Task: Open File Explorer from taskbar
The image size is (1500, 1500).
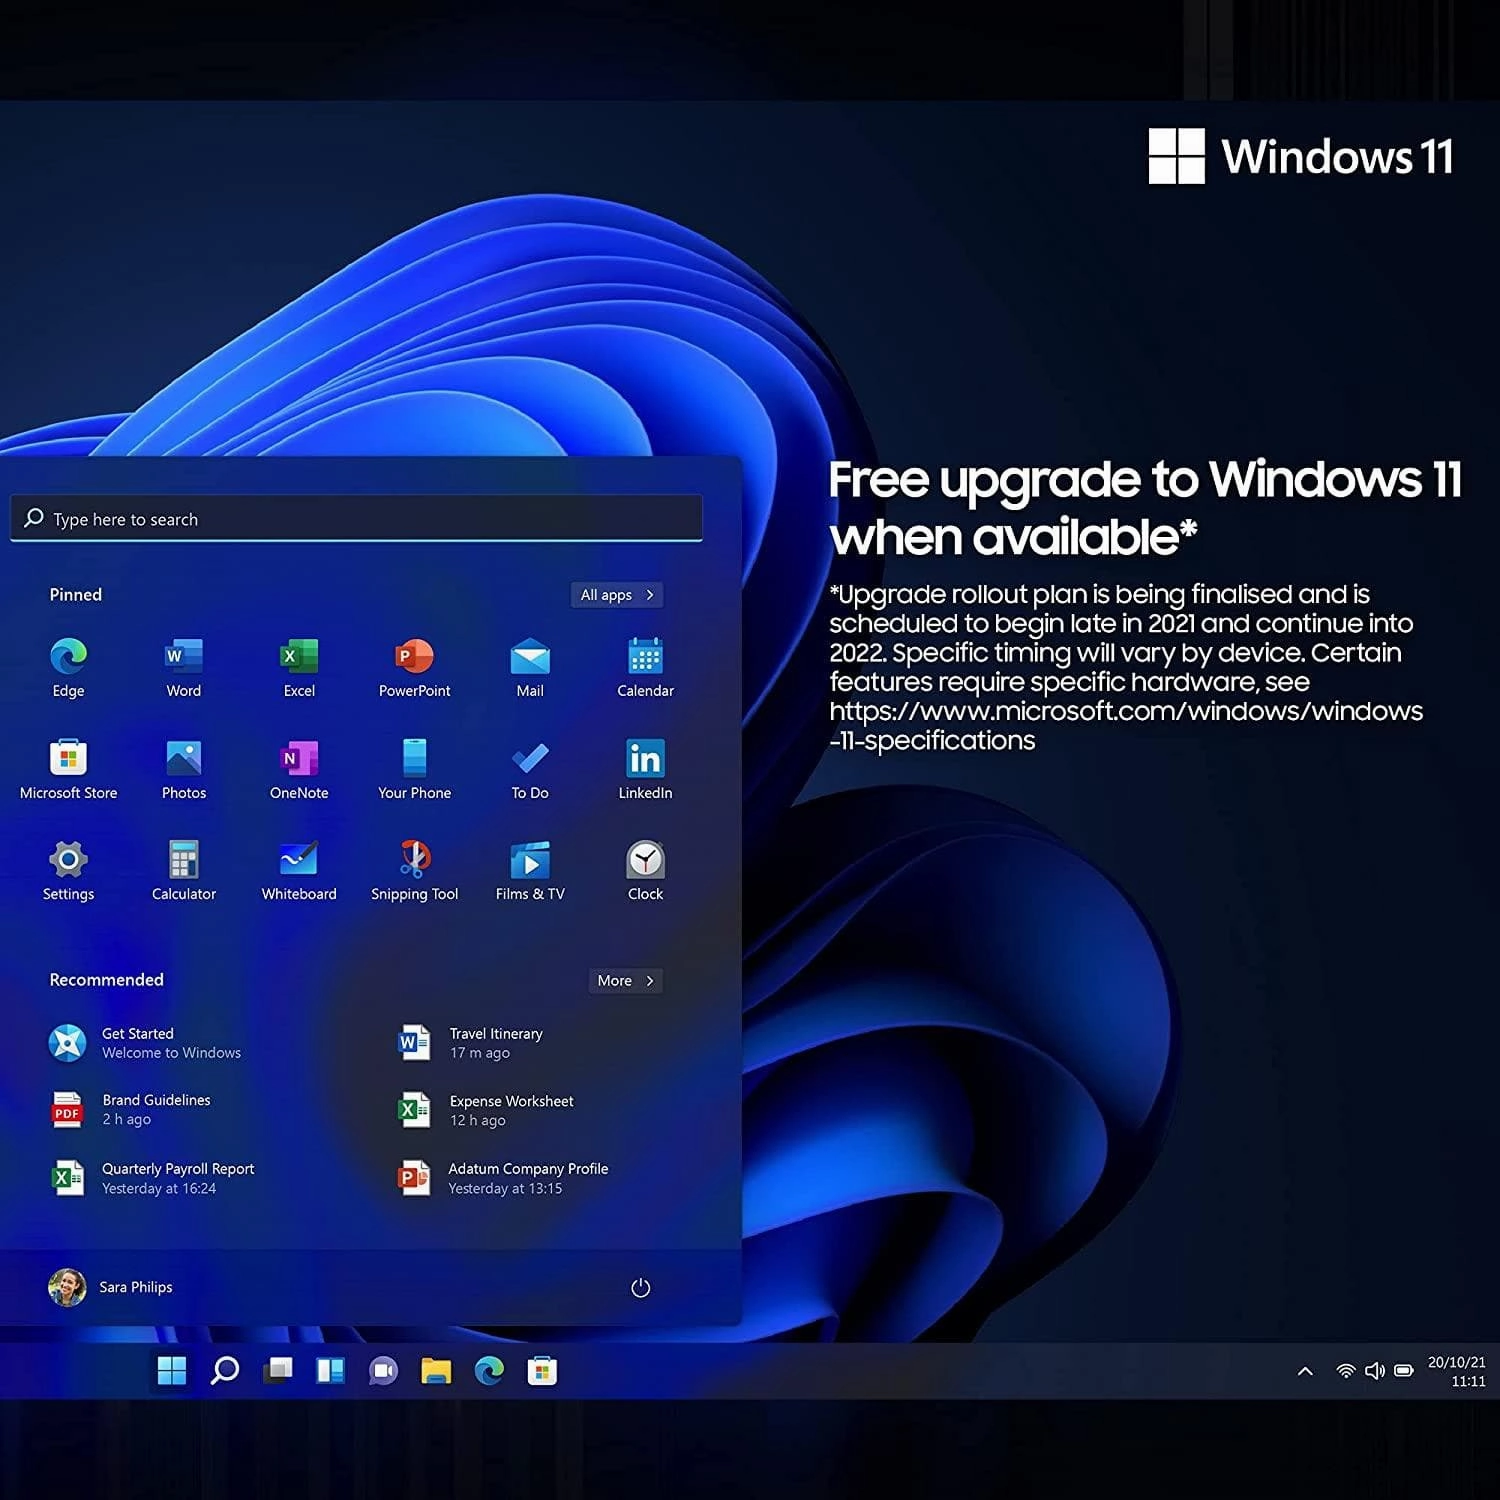Action: click(436, 1371)
